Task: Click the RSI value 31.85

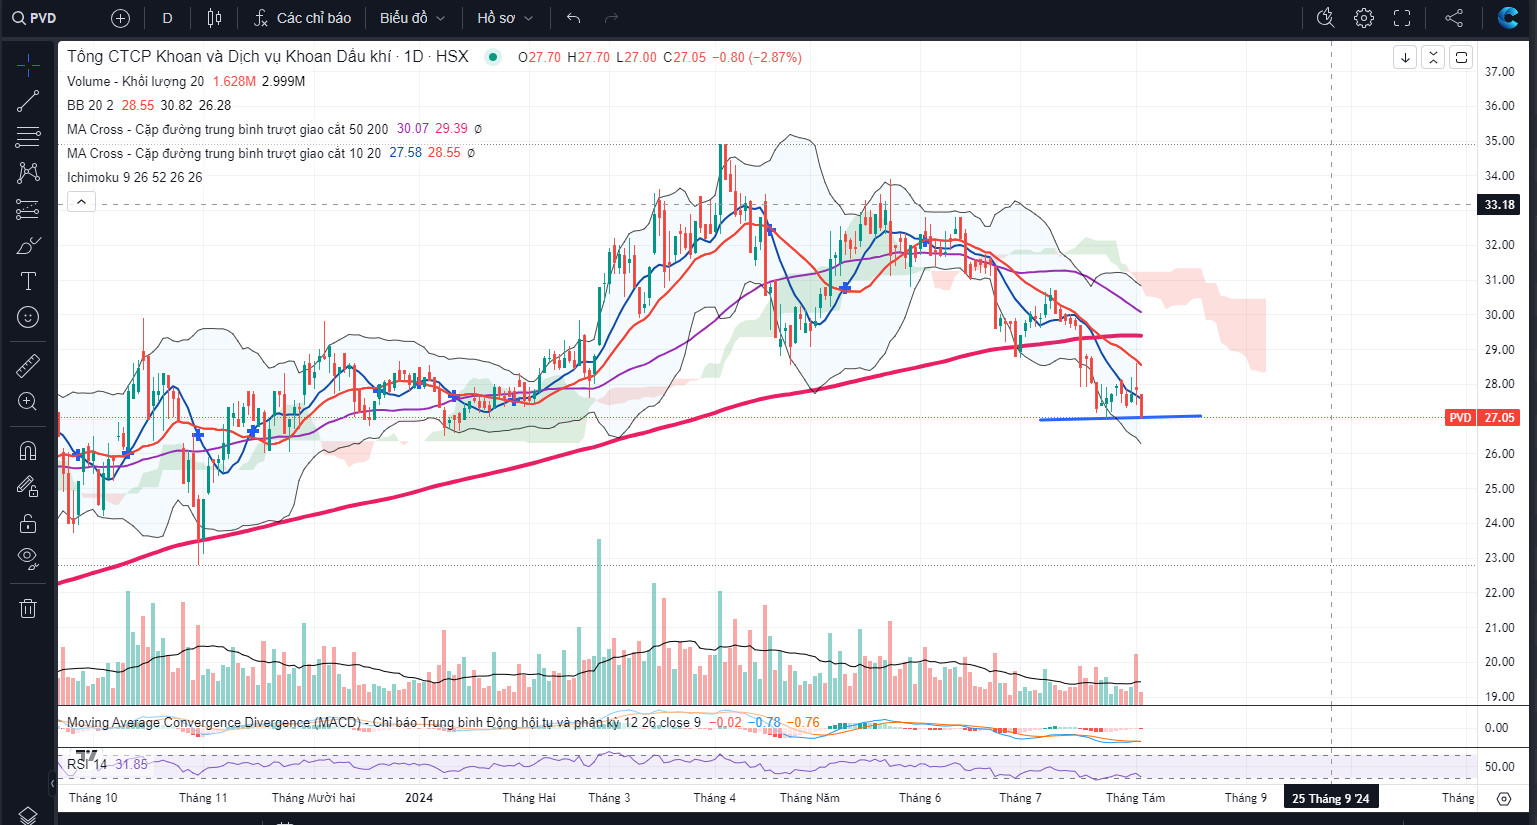Action: click(x=131, y=764)
